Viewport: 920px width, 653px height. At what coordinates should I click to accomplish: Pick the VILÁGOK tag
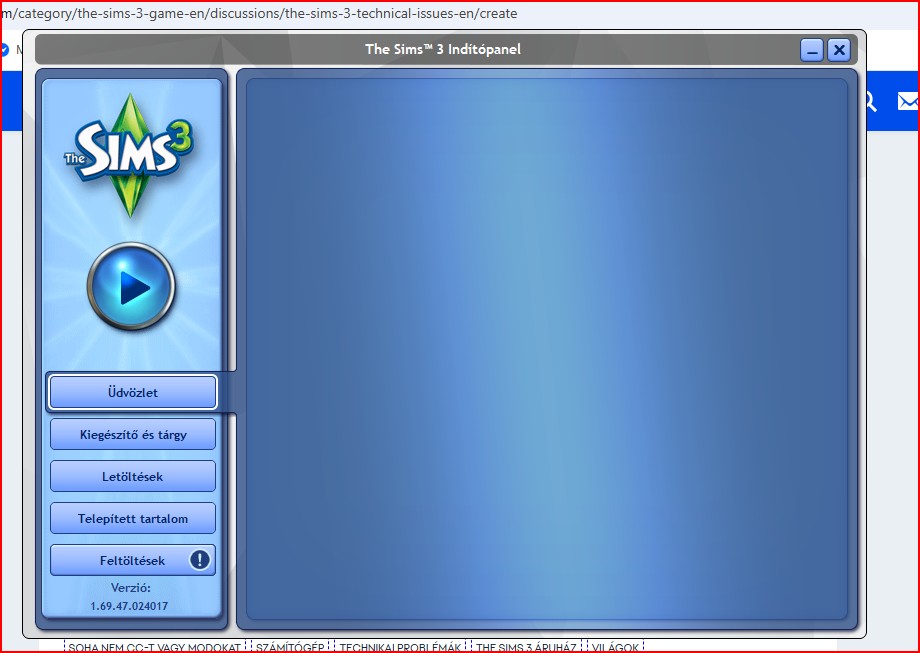point(614,647)
